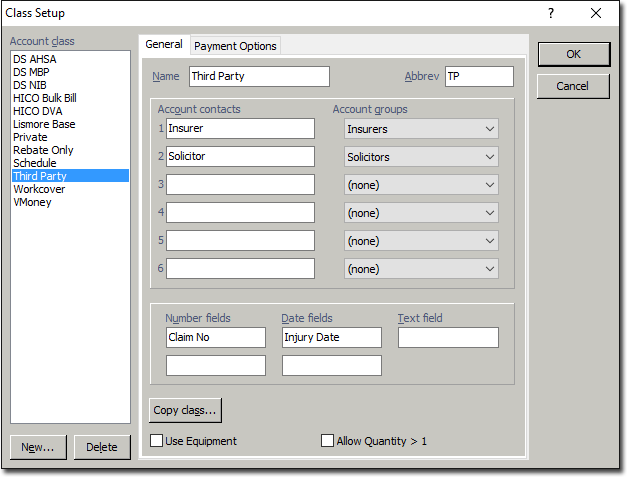Switch to the Payment Options tab

(235, 46)
